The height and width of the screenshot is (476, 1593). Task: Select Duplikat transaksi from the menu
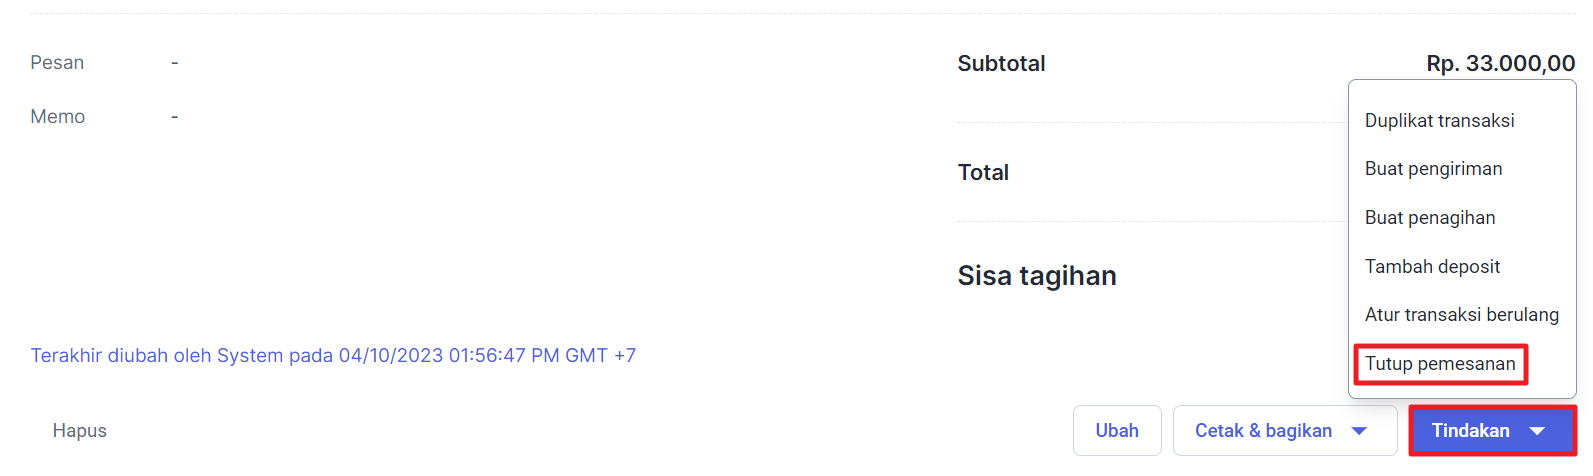[1439, 121]
